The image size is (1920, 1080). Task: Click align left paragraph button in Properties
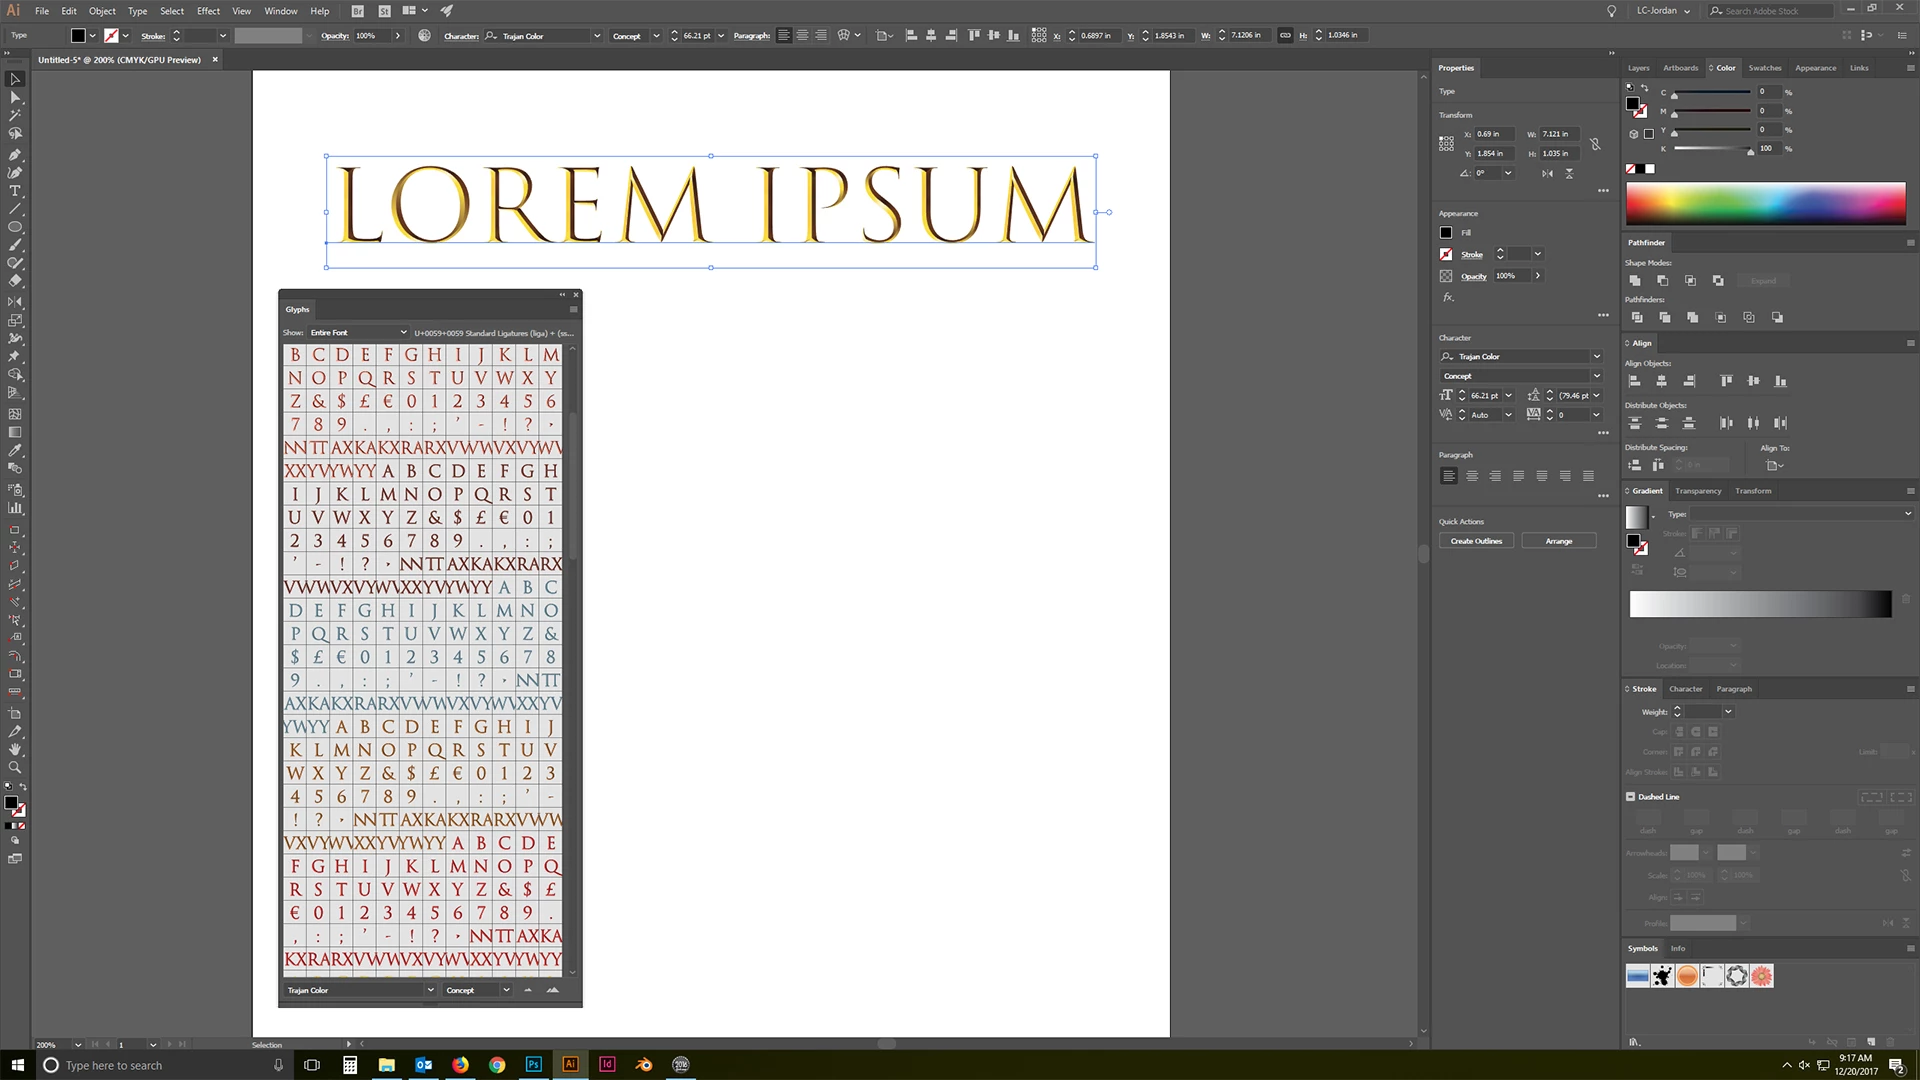pyautogui.click(x=1448, y=476)
